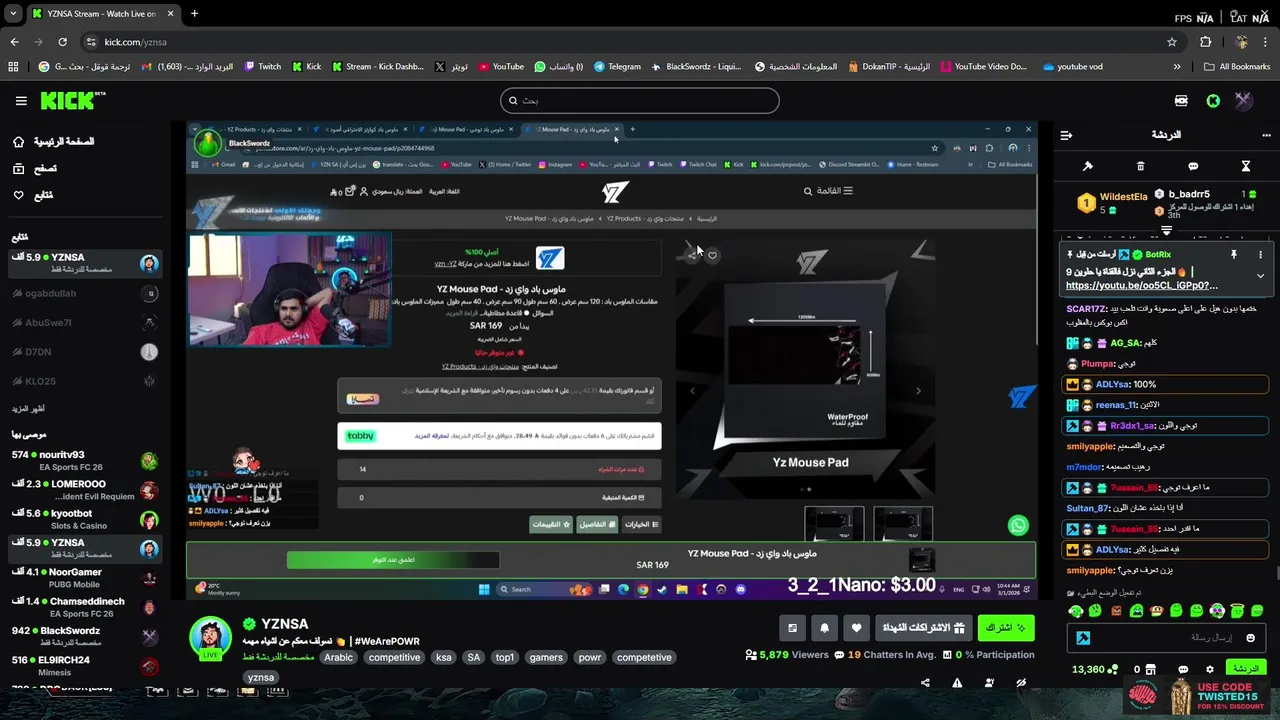Focus the Kick search box
This screenshot has height=720, width=1280.
(x=640, y=100)
